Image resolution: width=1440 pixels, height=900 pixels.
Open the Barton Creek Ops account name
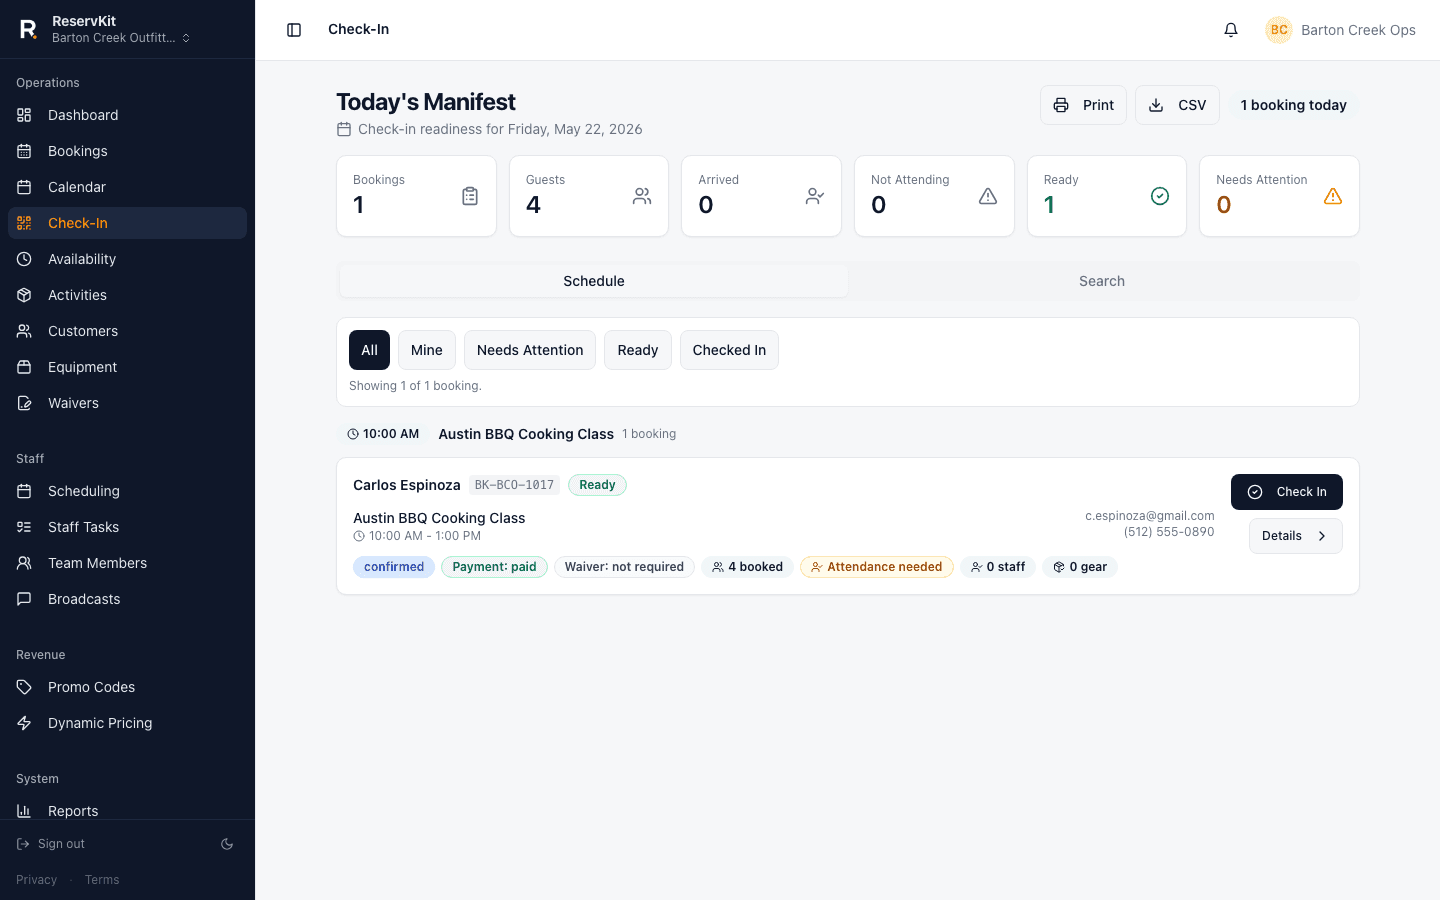1358,30
